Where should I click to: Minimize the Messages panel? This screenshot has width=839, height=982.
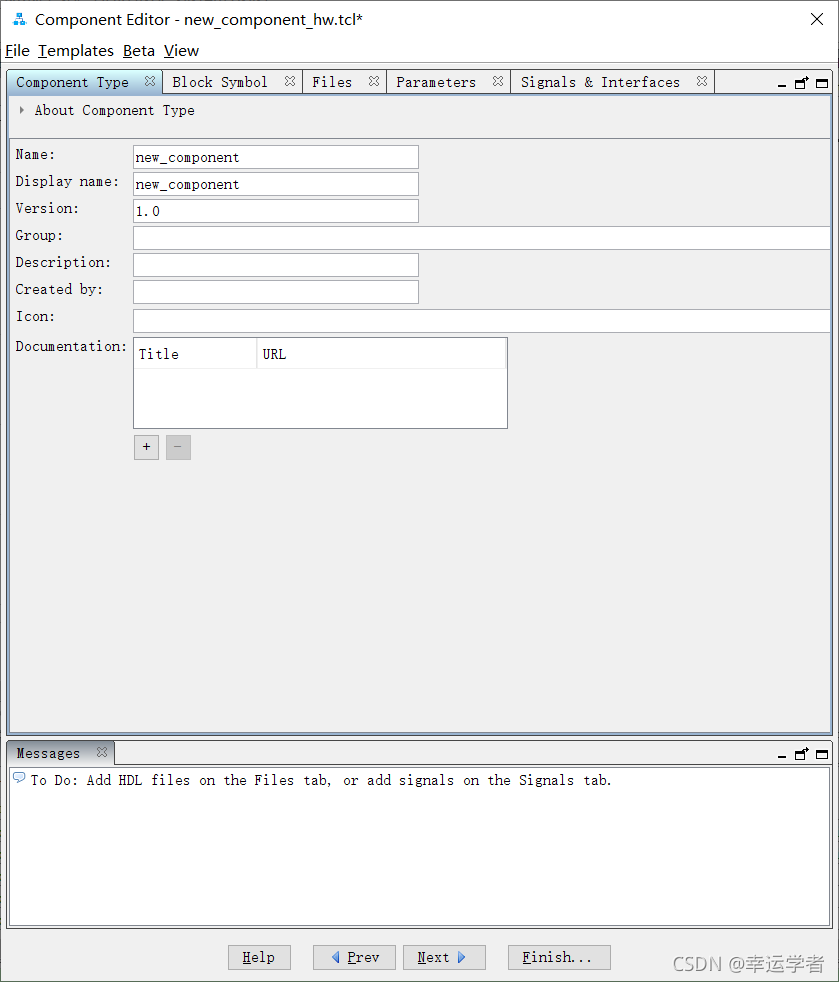pos(782,755)
